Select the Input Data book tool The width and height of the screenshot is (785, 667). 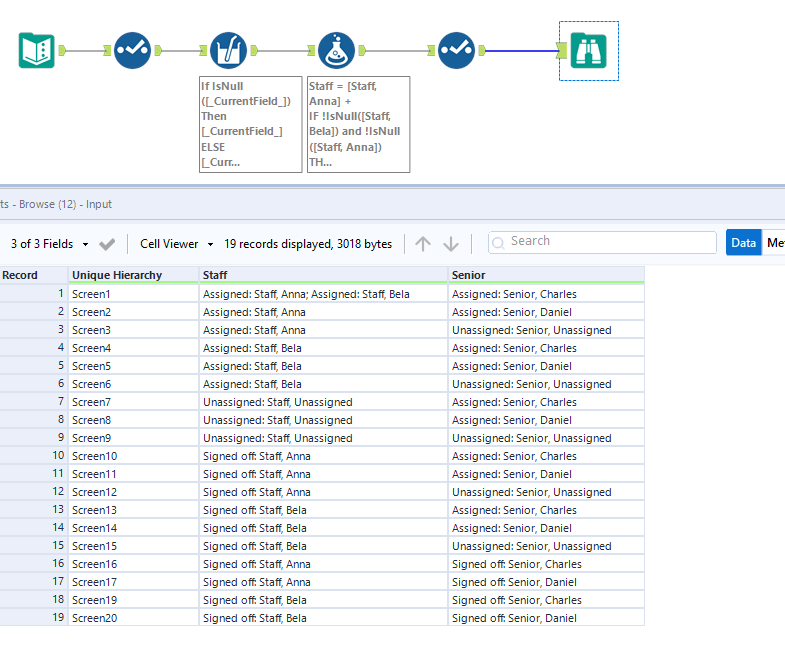pos(37,50)
